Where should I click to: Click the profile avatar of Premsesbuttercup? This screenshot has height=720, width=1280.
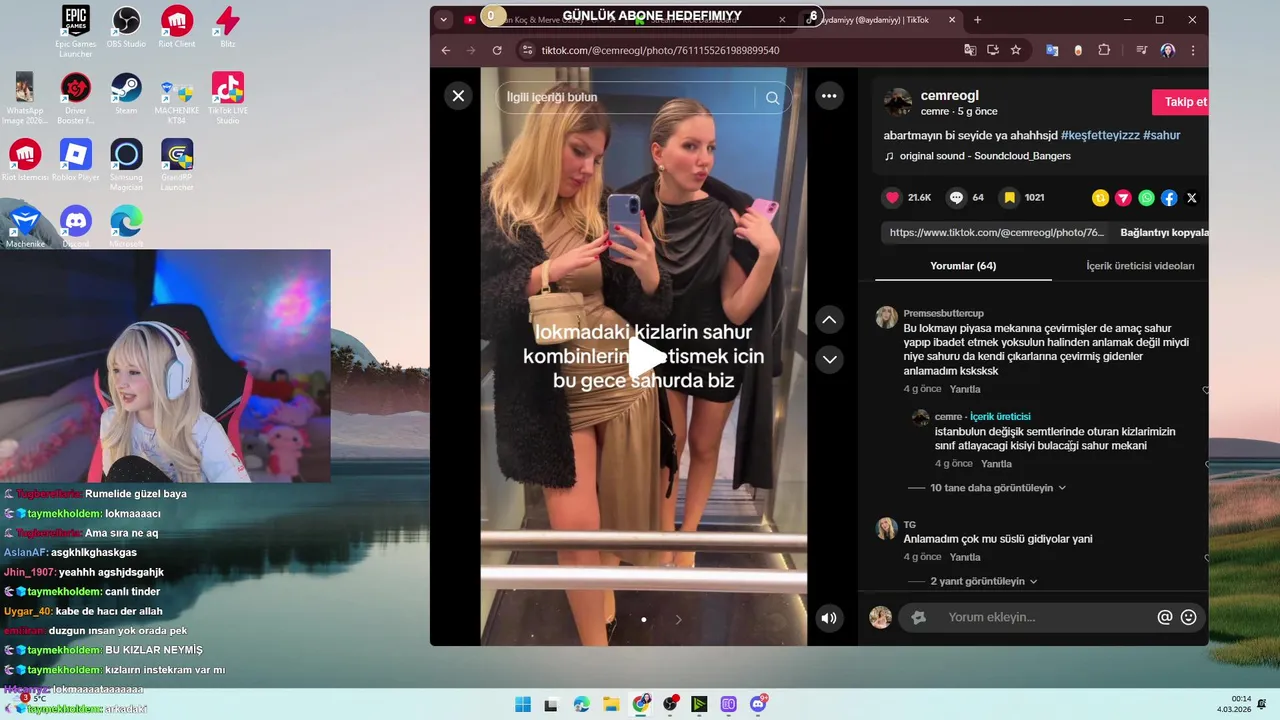click(886, 317)
